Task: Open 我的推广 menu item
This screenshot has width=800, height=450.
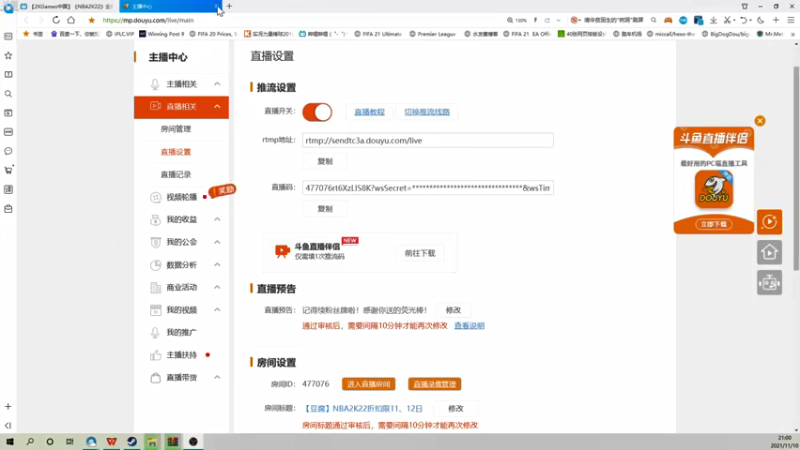Action: [181, 332]
